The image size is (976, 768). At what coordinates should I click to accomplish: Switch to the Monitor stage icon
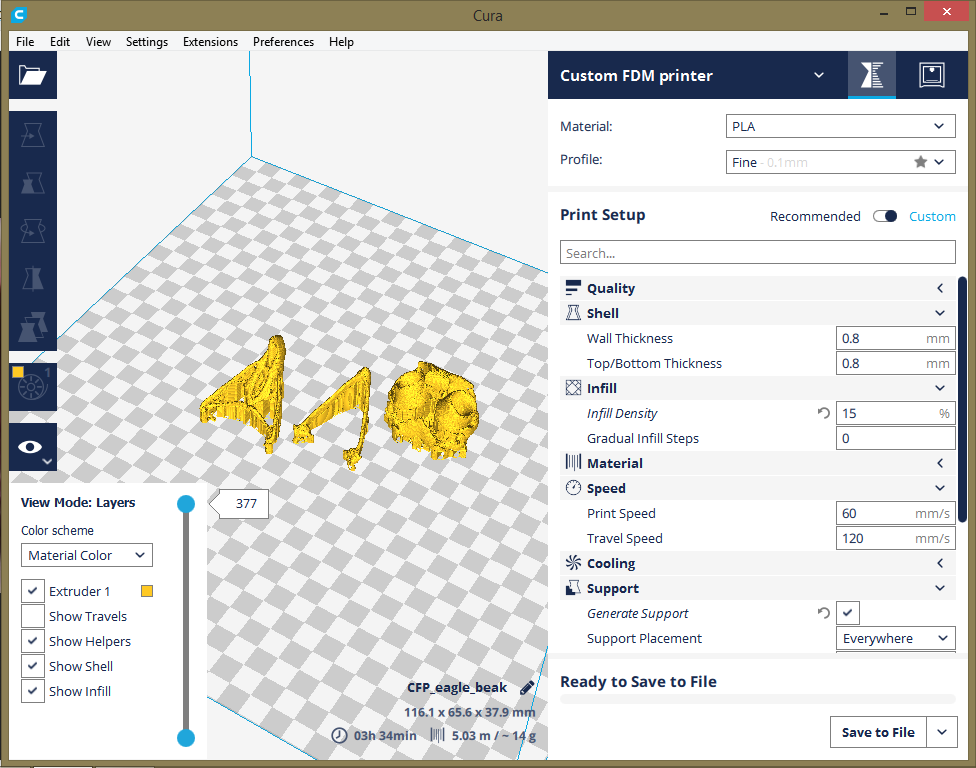pyautogui.click(x=931, y=75)
